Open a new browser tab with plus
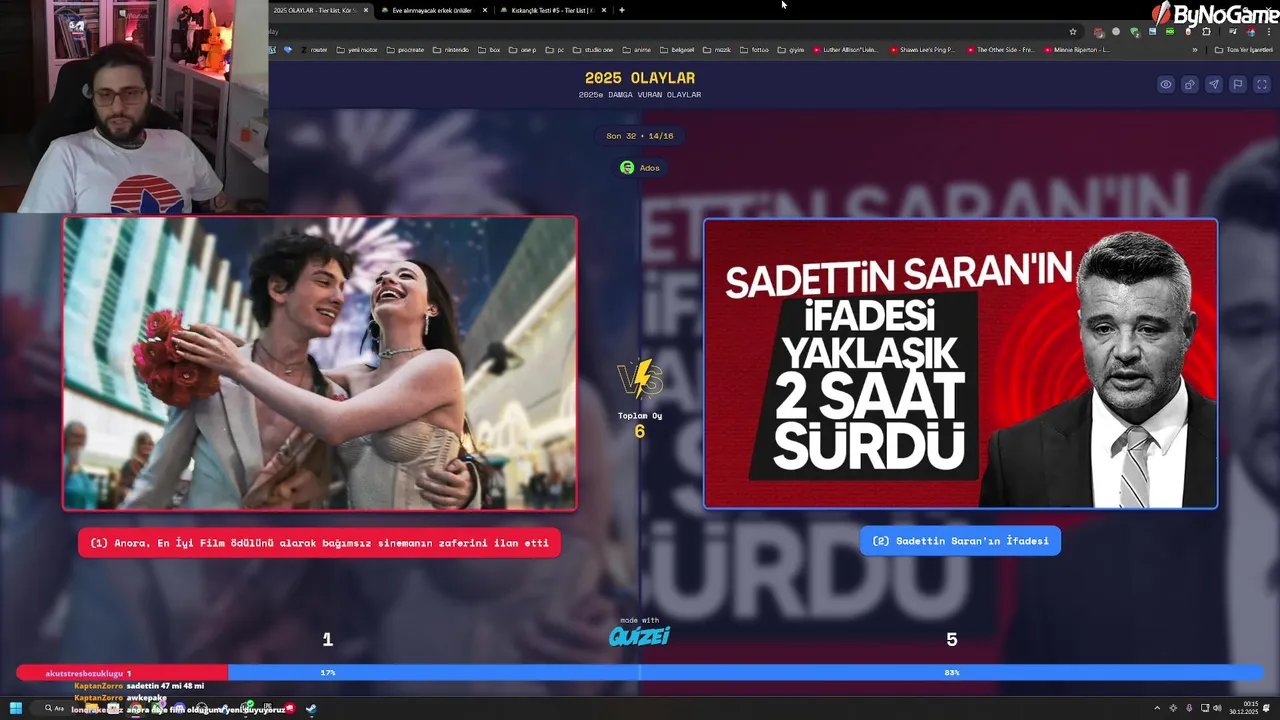Screen dimensions: 1280x720 [x=622, y=10]
